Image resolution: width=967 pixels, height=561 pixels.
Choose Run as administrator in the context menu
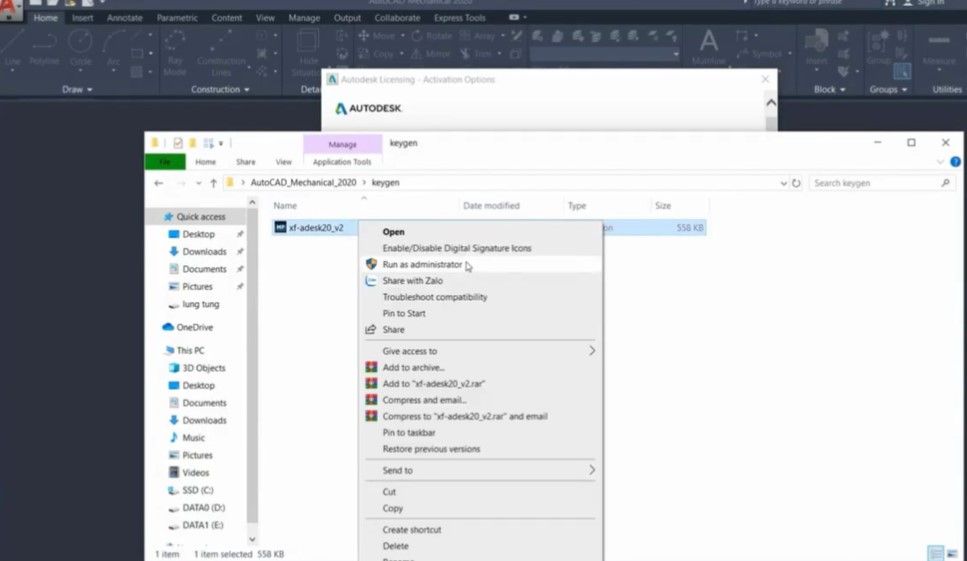[422, 264]
